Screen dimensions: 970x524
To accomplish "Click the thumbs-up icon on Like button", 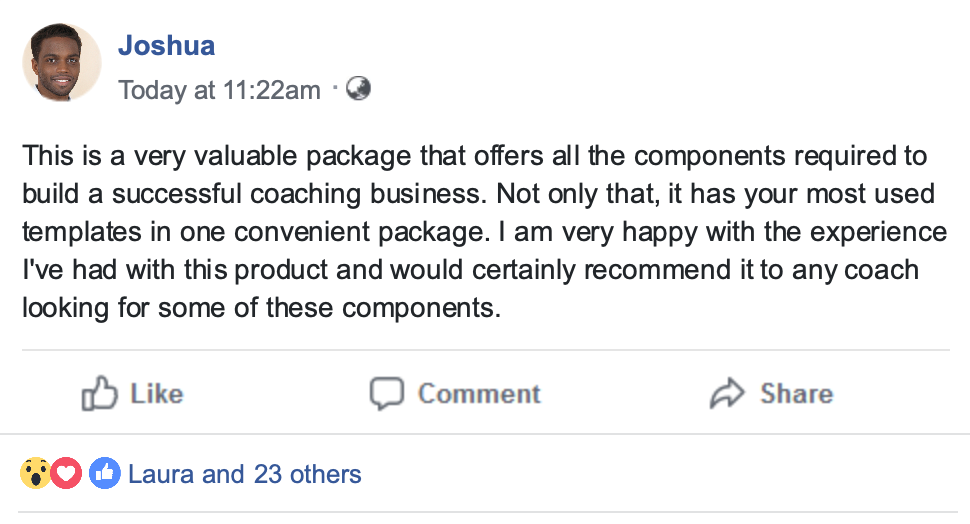I will coord(99,394).
